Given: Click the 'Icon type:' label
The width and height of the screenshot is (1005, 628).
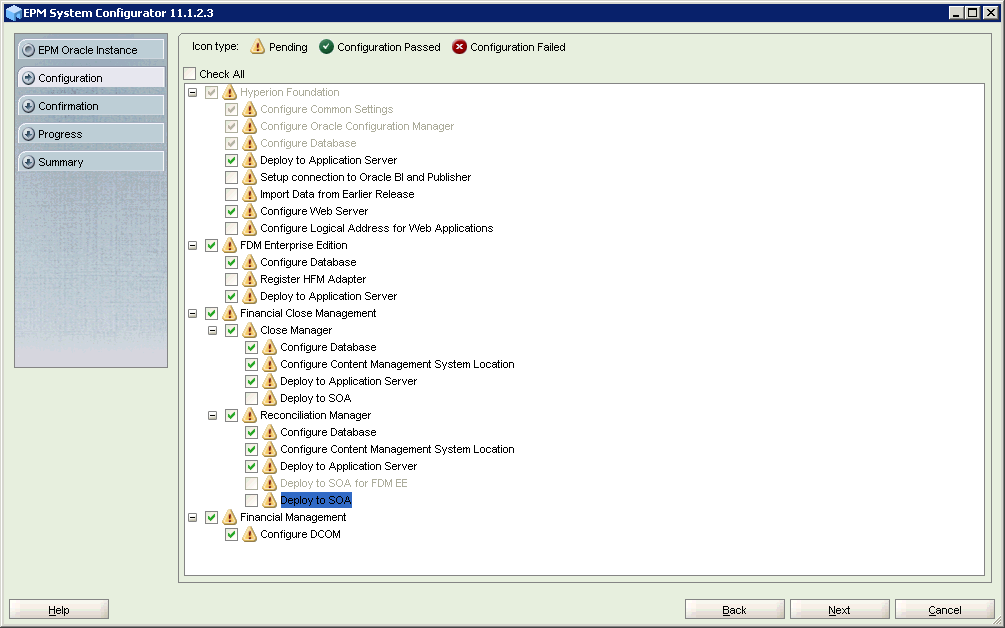Looking at the screenshot, I should click(x=215, y=47).
